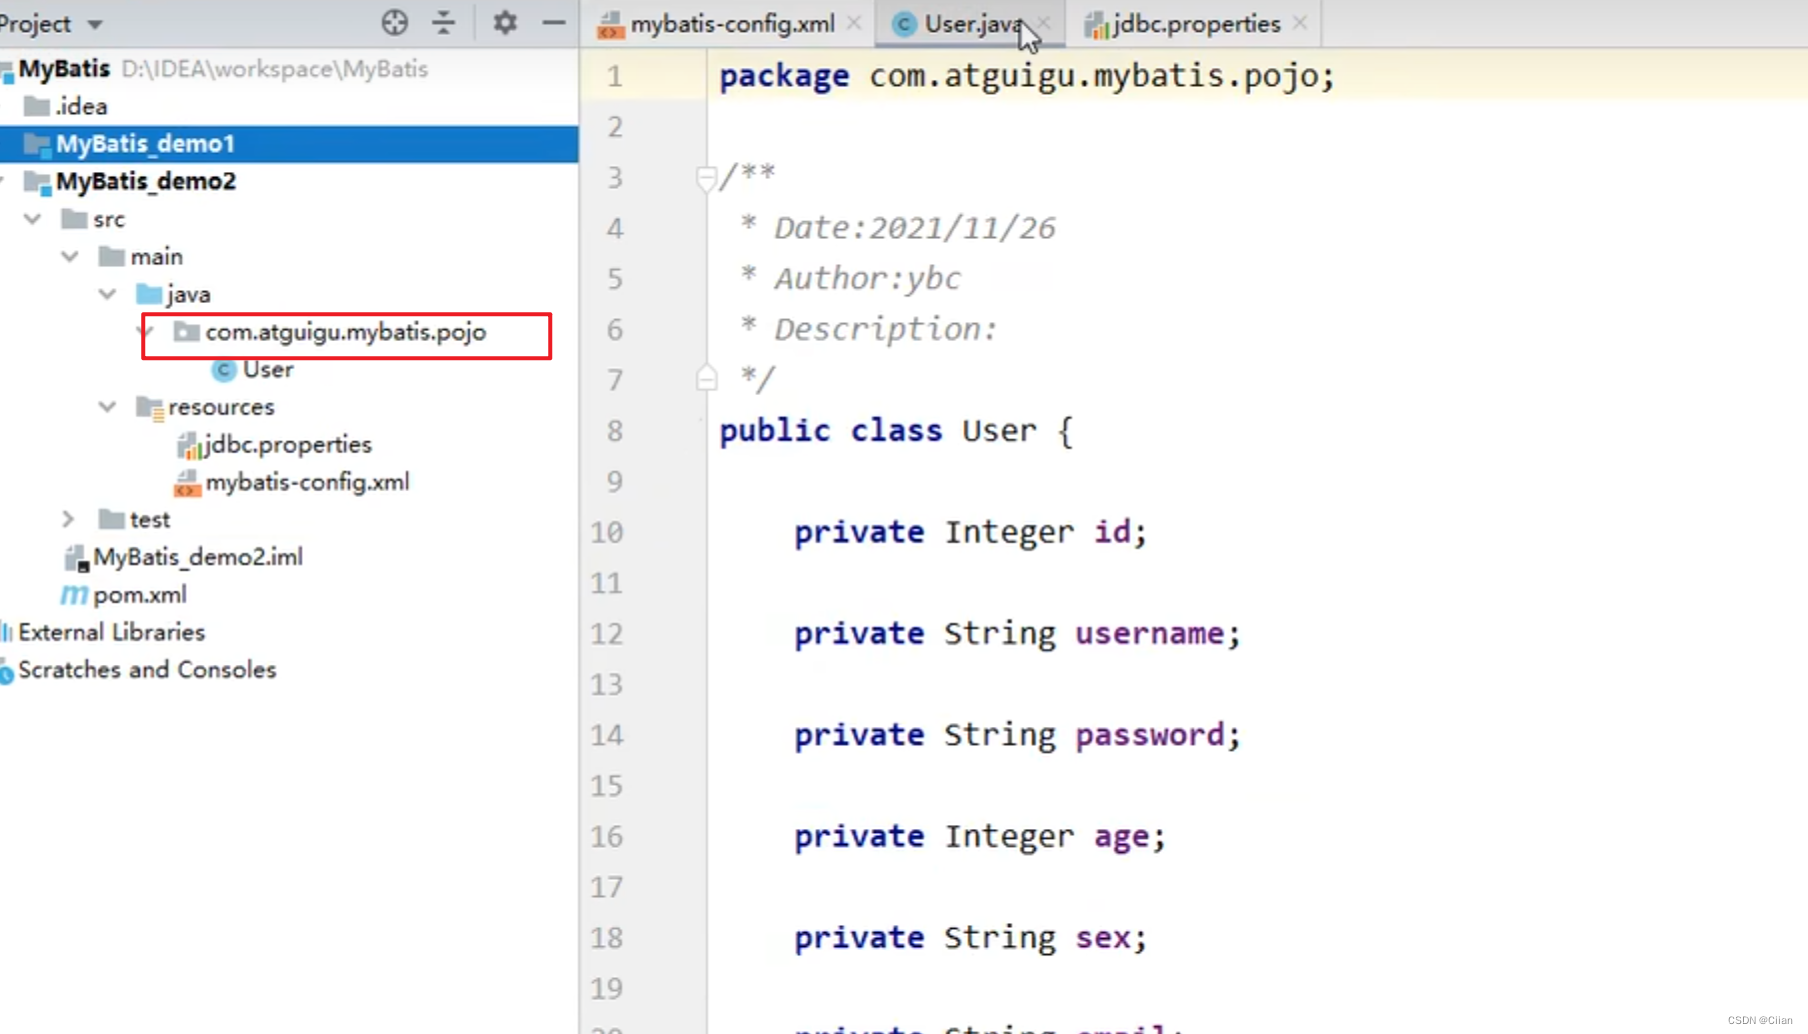Image resolution: width=1808 pixels, height=1034 pixels.
Task: Click the class name User in declaration
Action: [999, 431]
